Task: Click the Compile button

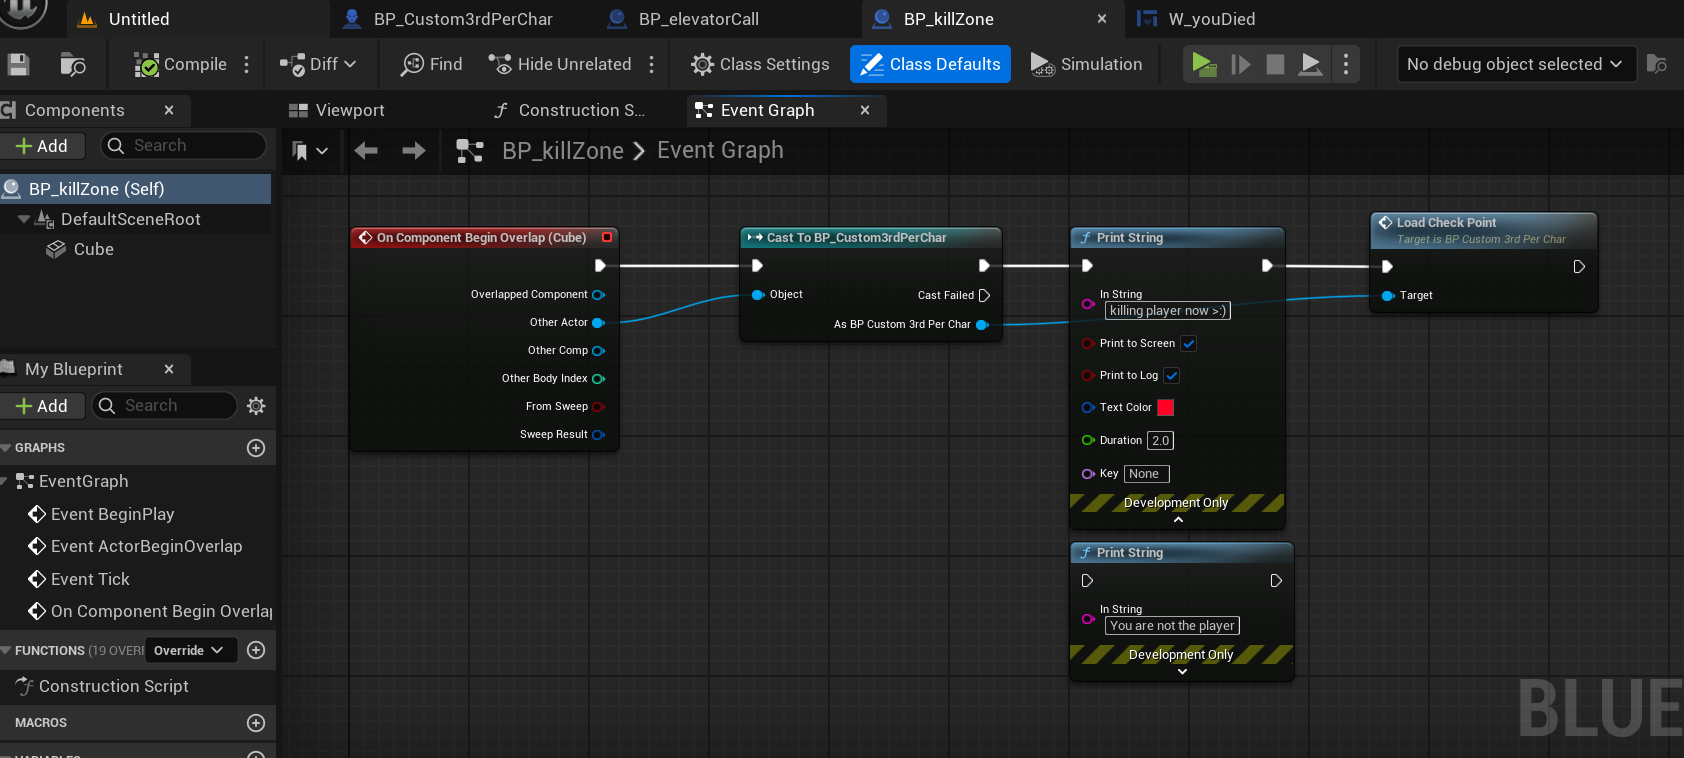Action: 181,64
